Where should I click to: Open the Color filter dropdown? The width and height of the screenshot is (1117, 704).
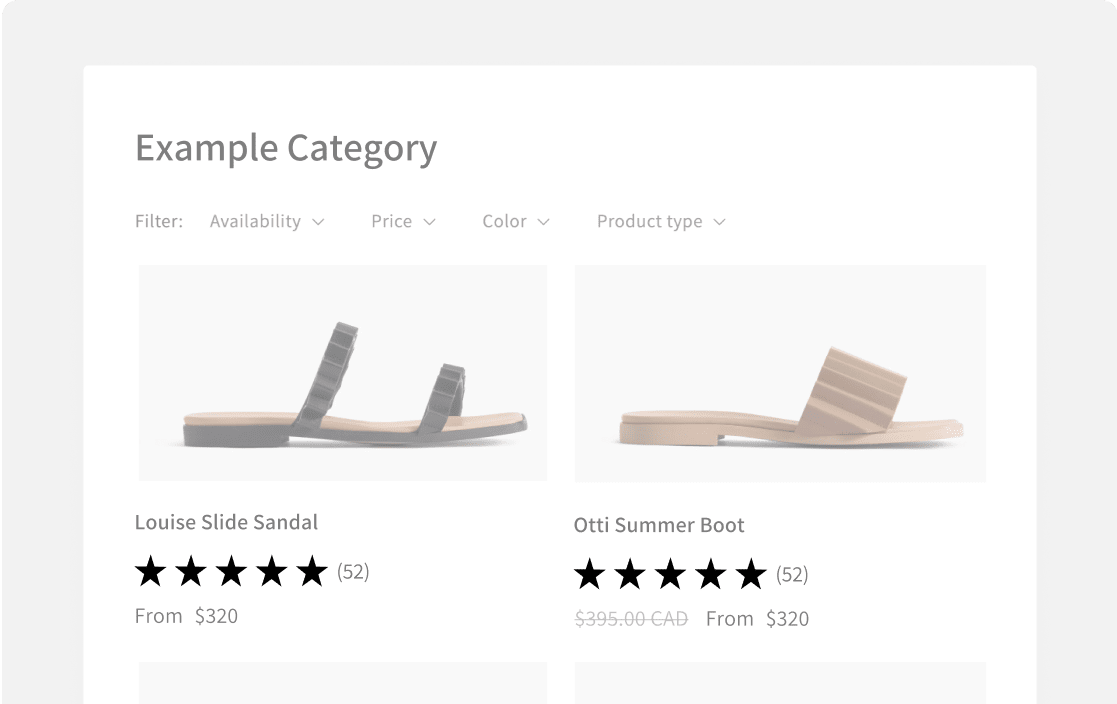click(x=516, y=222)
